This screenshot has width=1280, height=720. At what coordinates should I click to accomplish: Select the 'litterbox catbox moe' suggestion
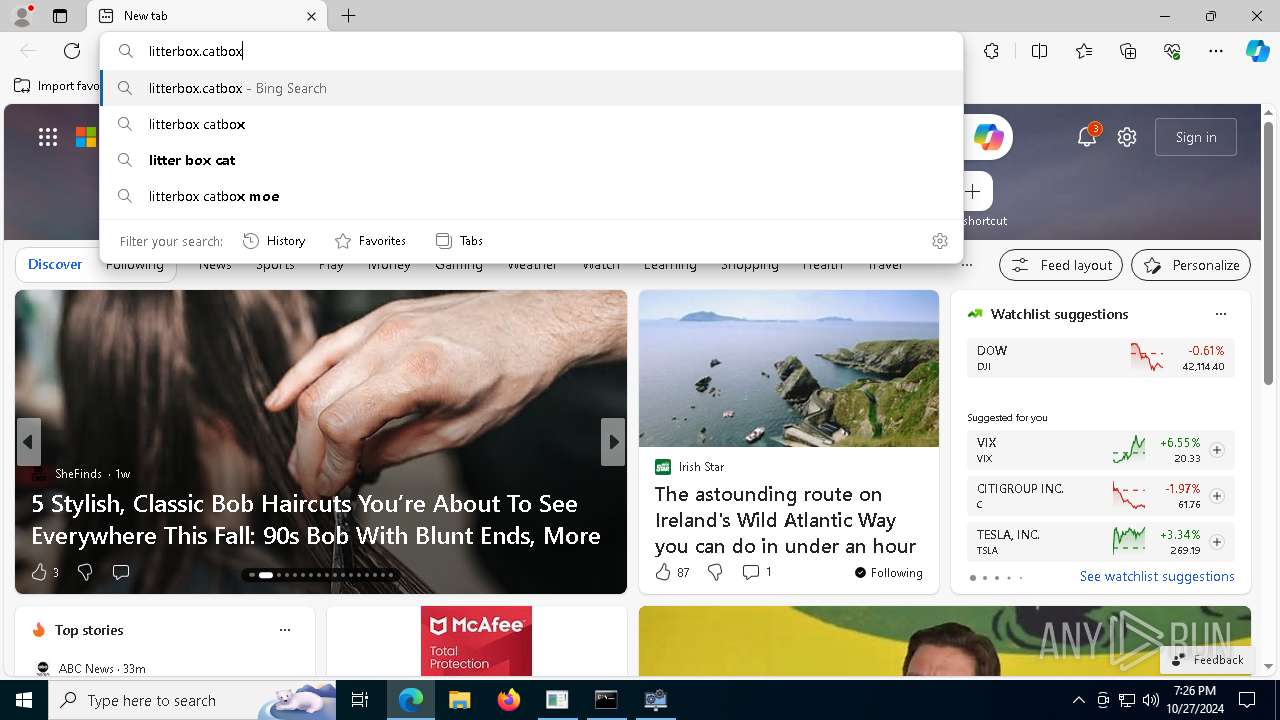[x=532, y=196]
